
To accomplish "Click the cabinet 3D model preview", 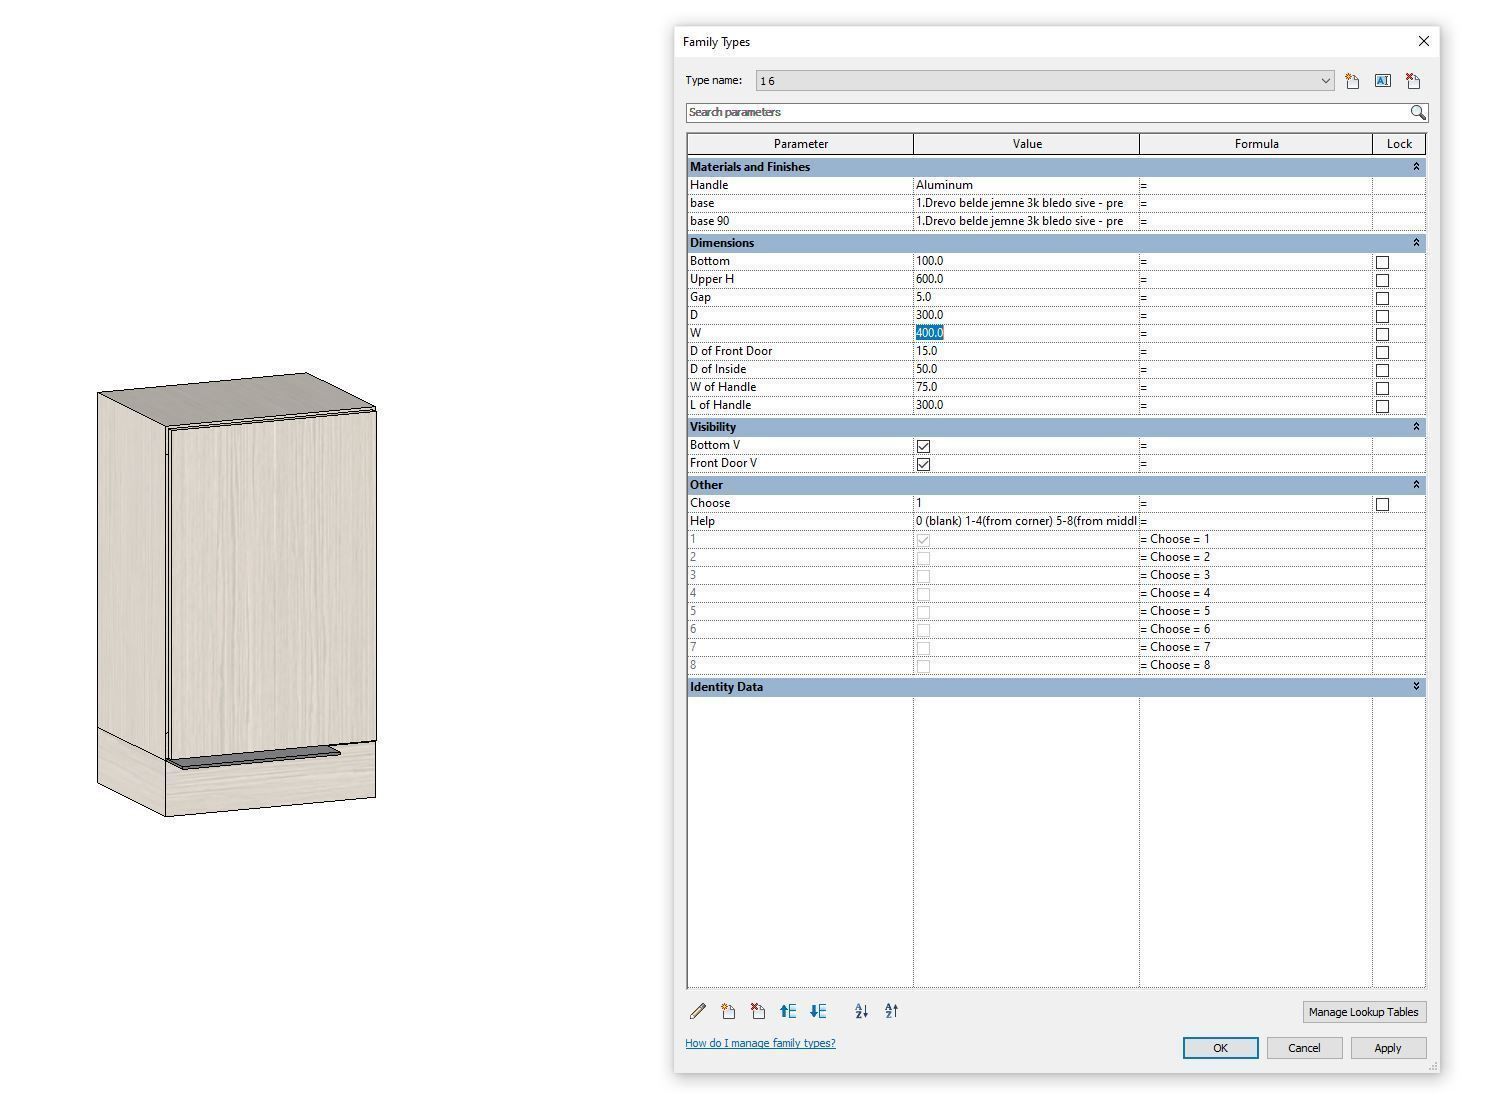I will point(237,594).
